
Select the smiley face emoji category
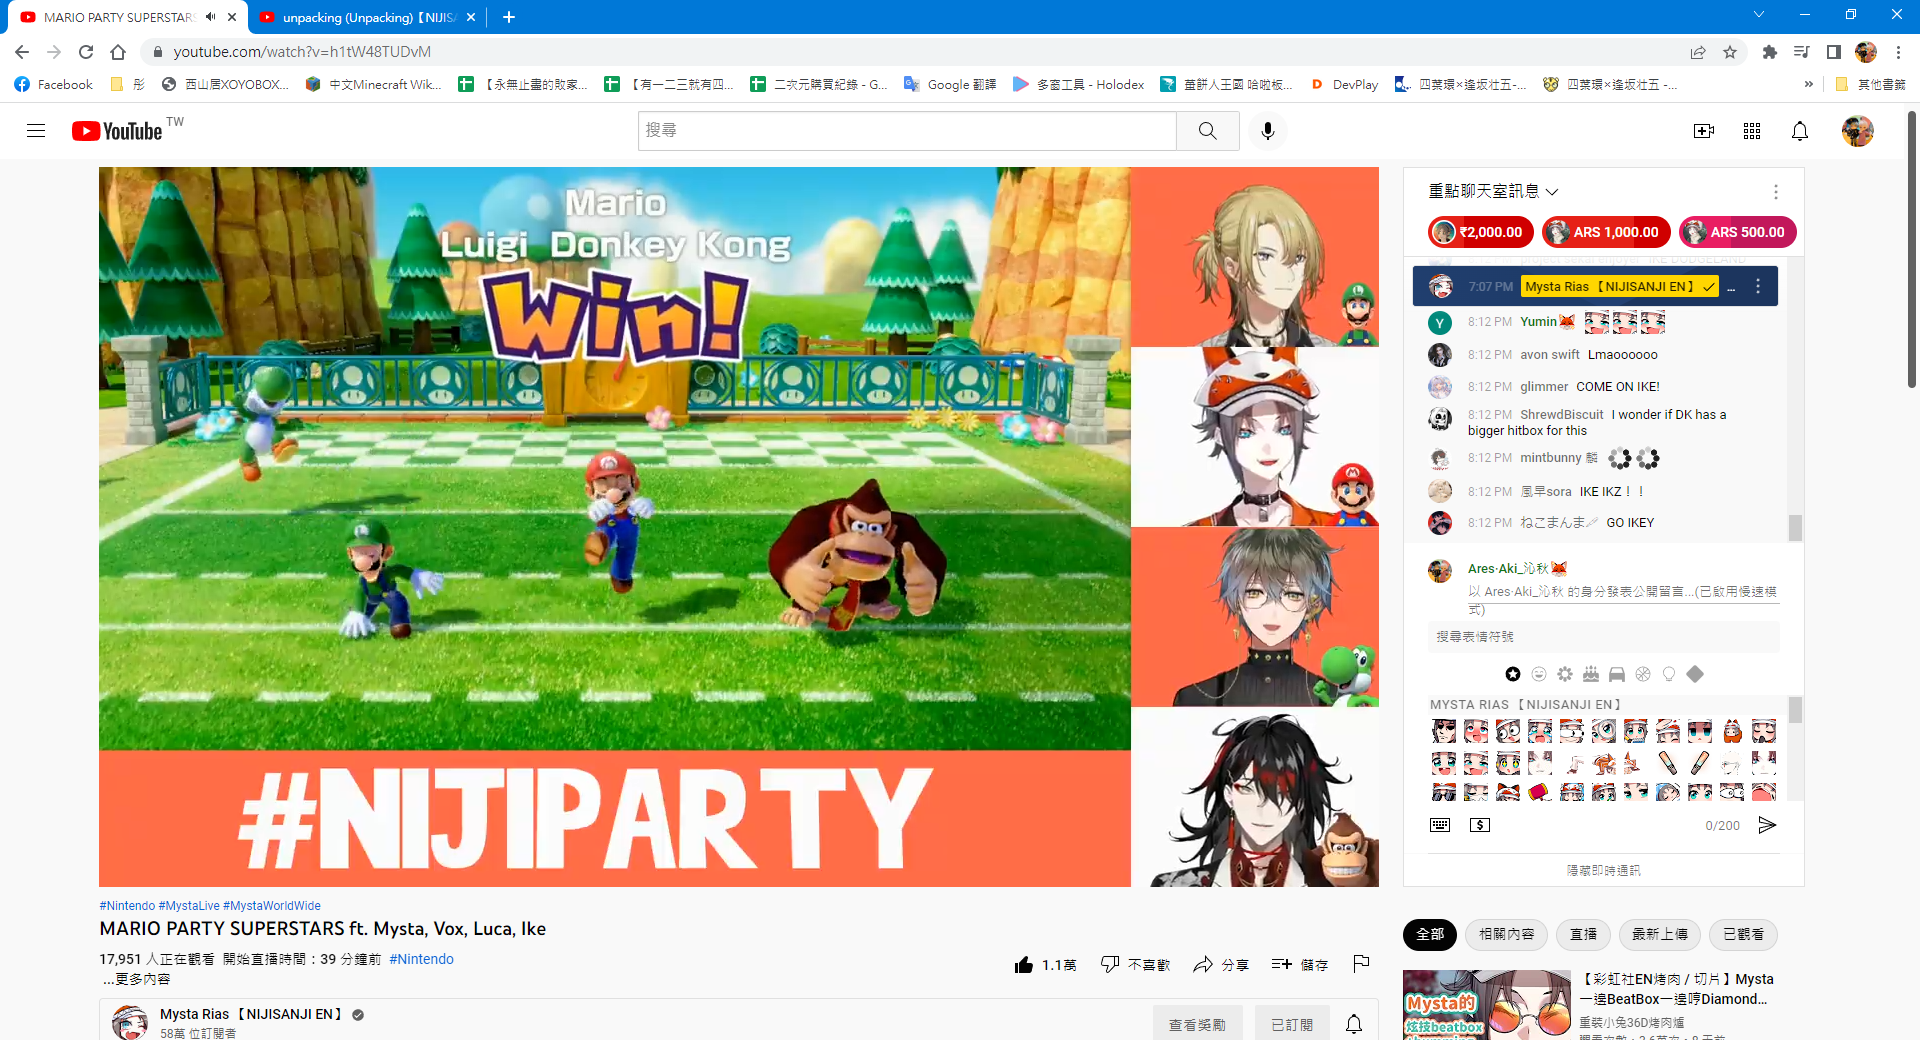[x=1539, y=674]
